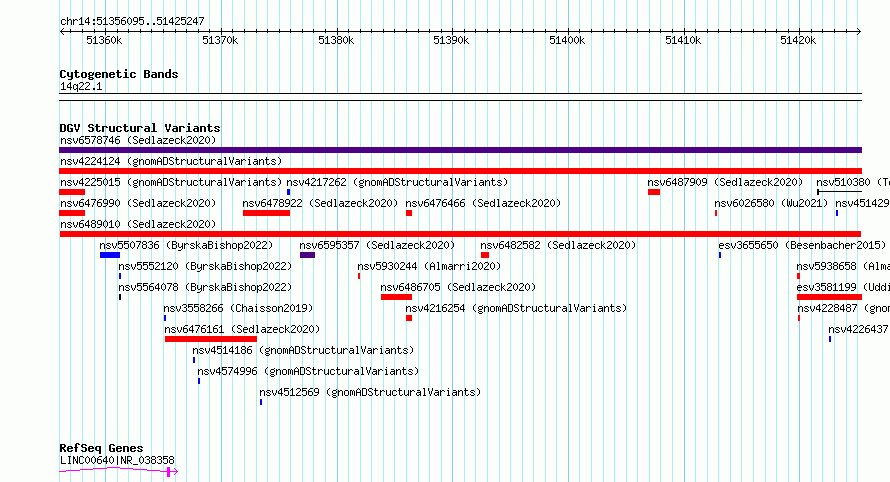Open variant nsv4225015 label
This screenshot has width=890, height=482.
click(x=171, y=182)
